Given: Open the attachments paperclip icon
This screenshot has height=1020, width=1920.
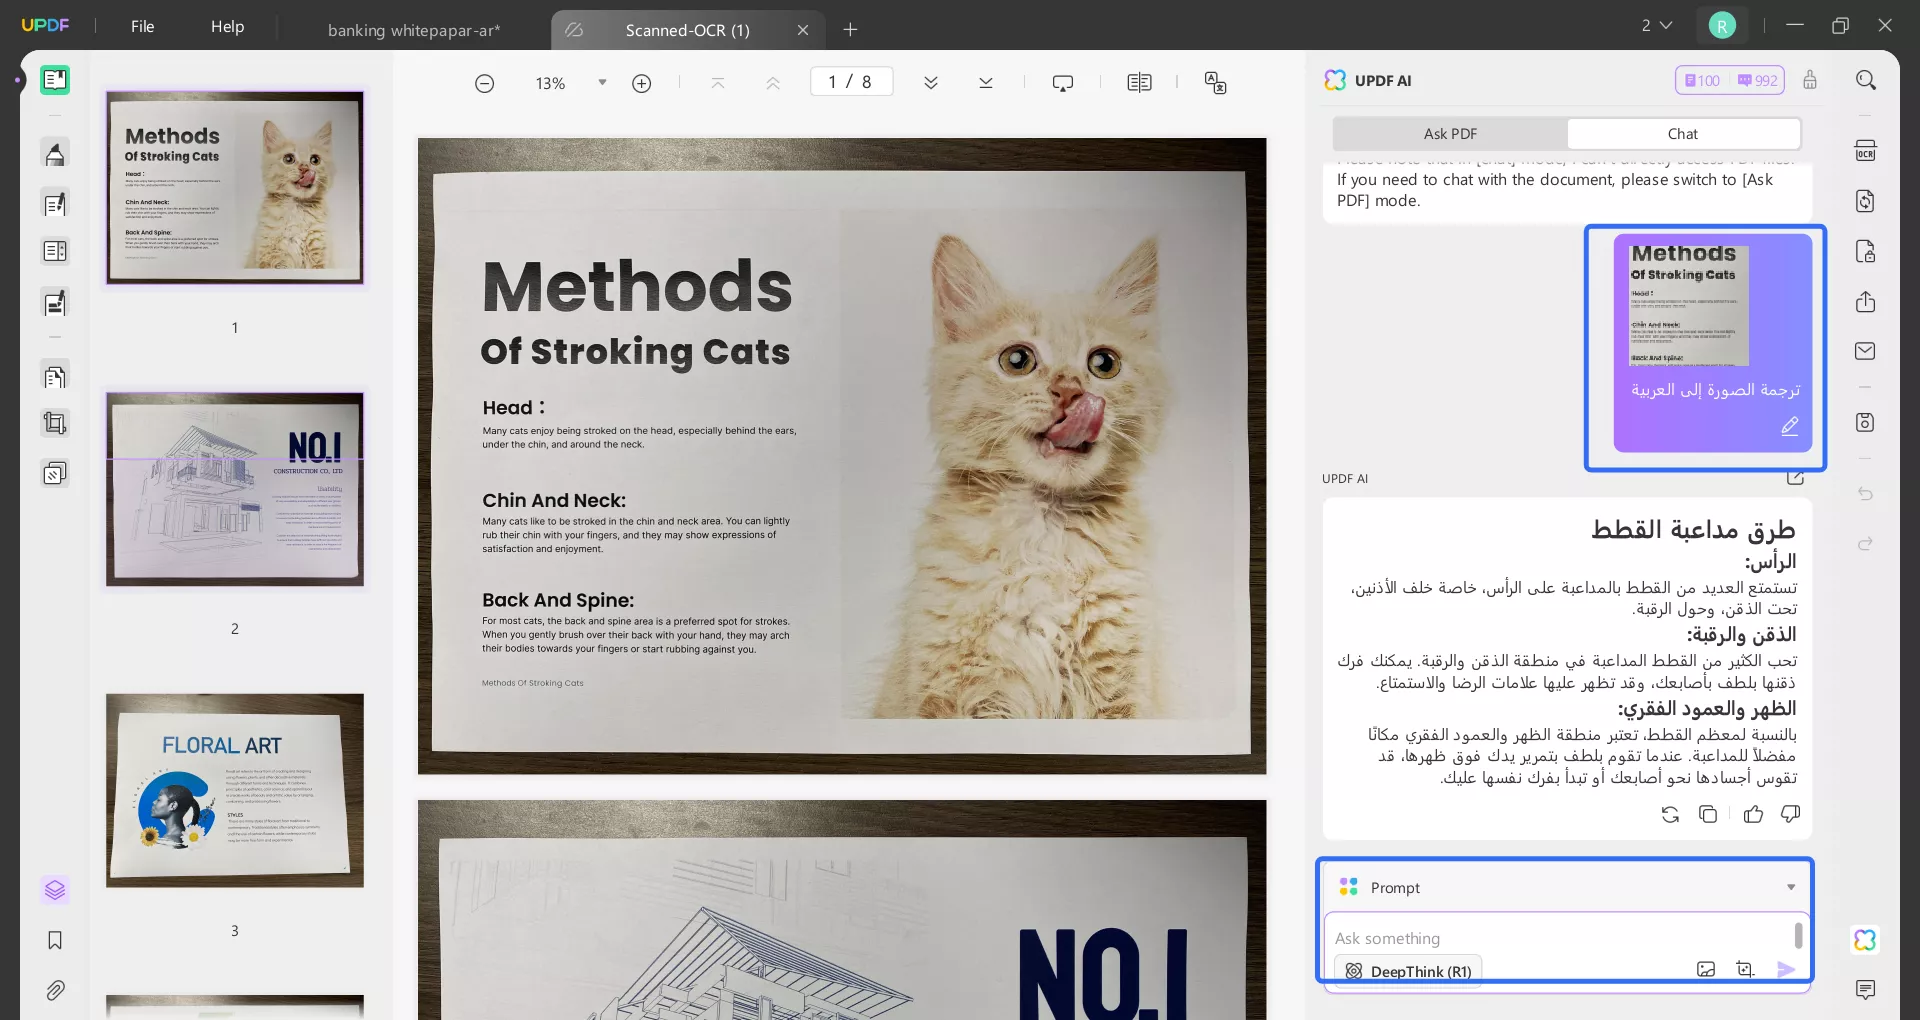Looking at the screenshot, I should click(x=55, y=990).
